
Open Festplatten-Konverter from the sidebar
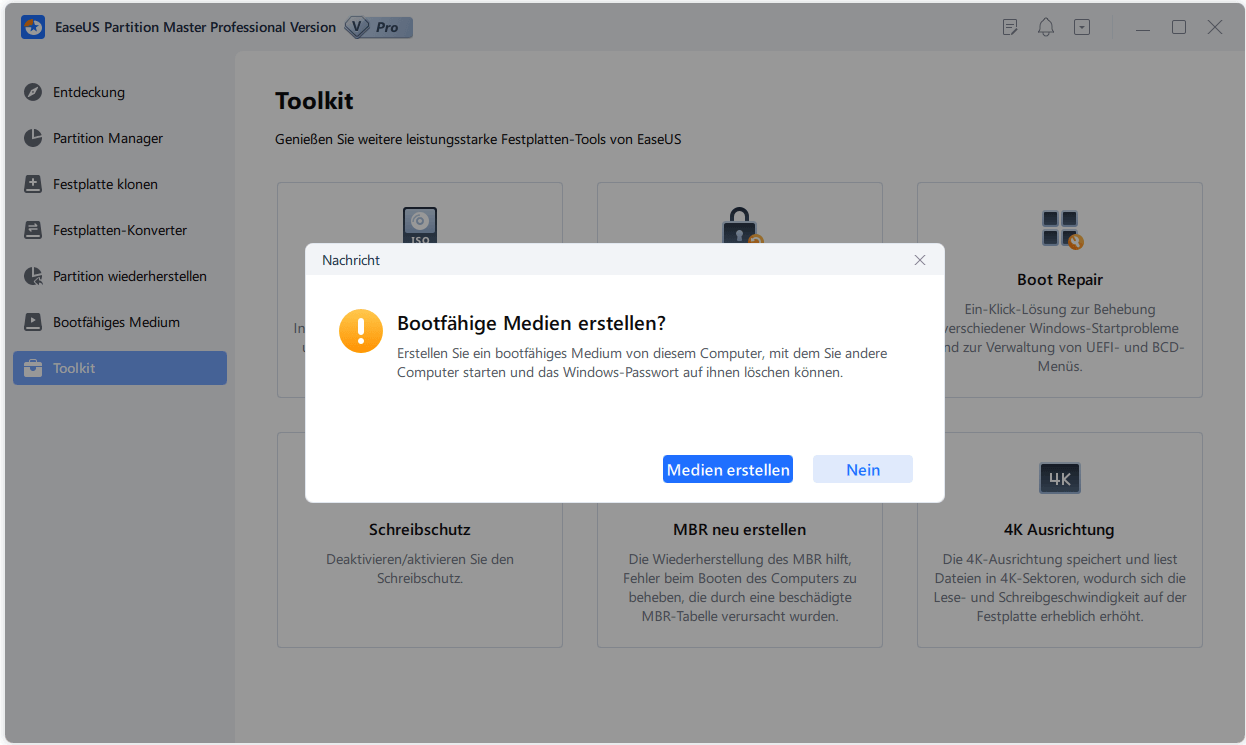[x=120, y=230]
